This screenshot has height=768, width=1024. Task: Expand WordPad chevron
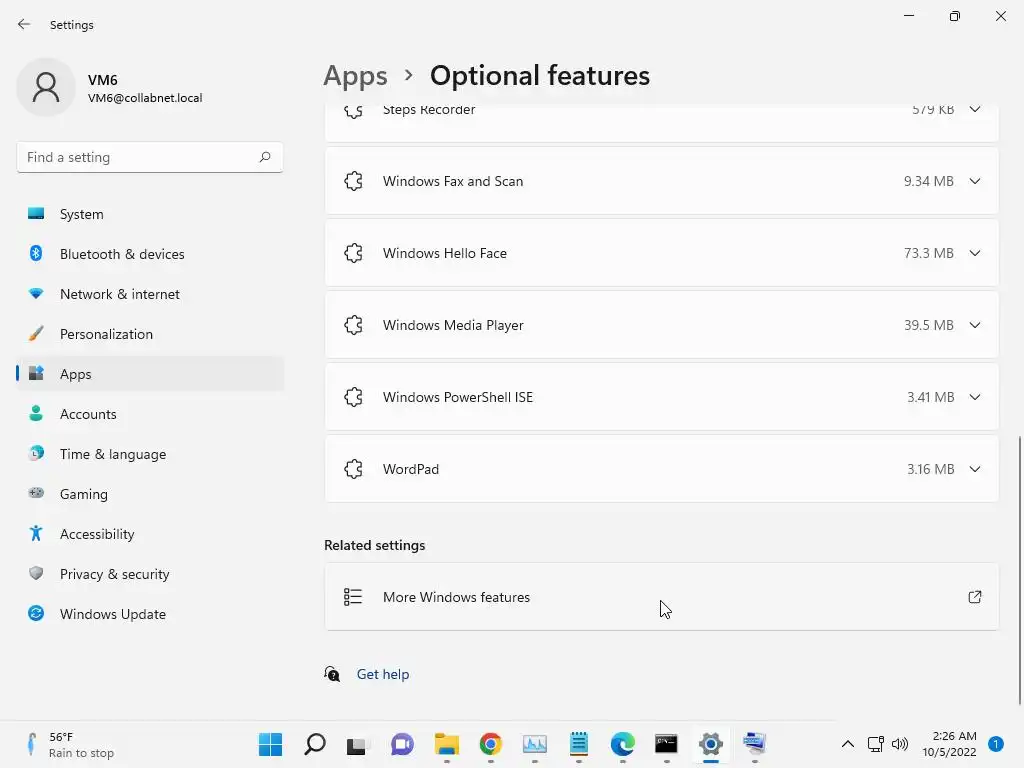[x=974, y=469]
